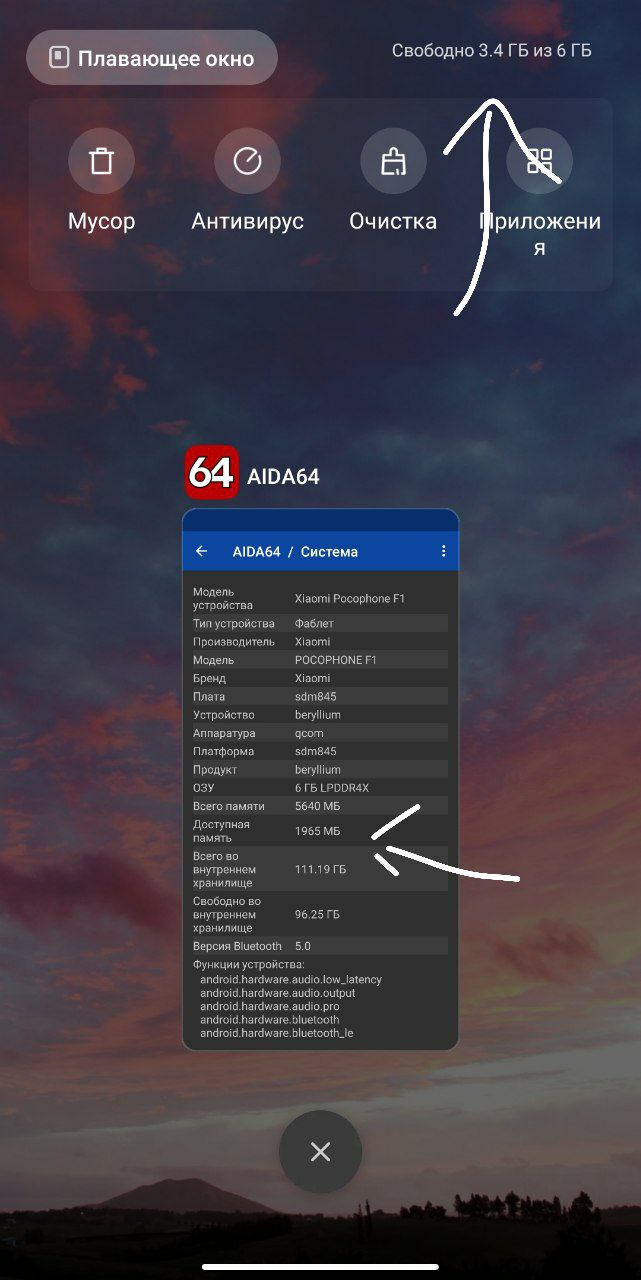The height and width of the screenshot is (1280, 641).
Task: Tap the android.hardware.bluetooth_le feature line
Action: click(276, 1033)
